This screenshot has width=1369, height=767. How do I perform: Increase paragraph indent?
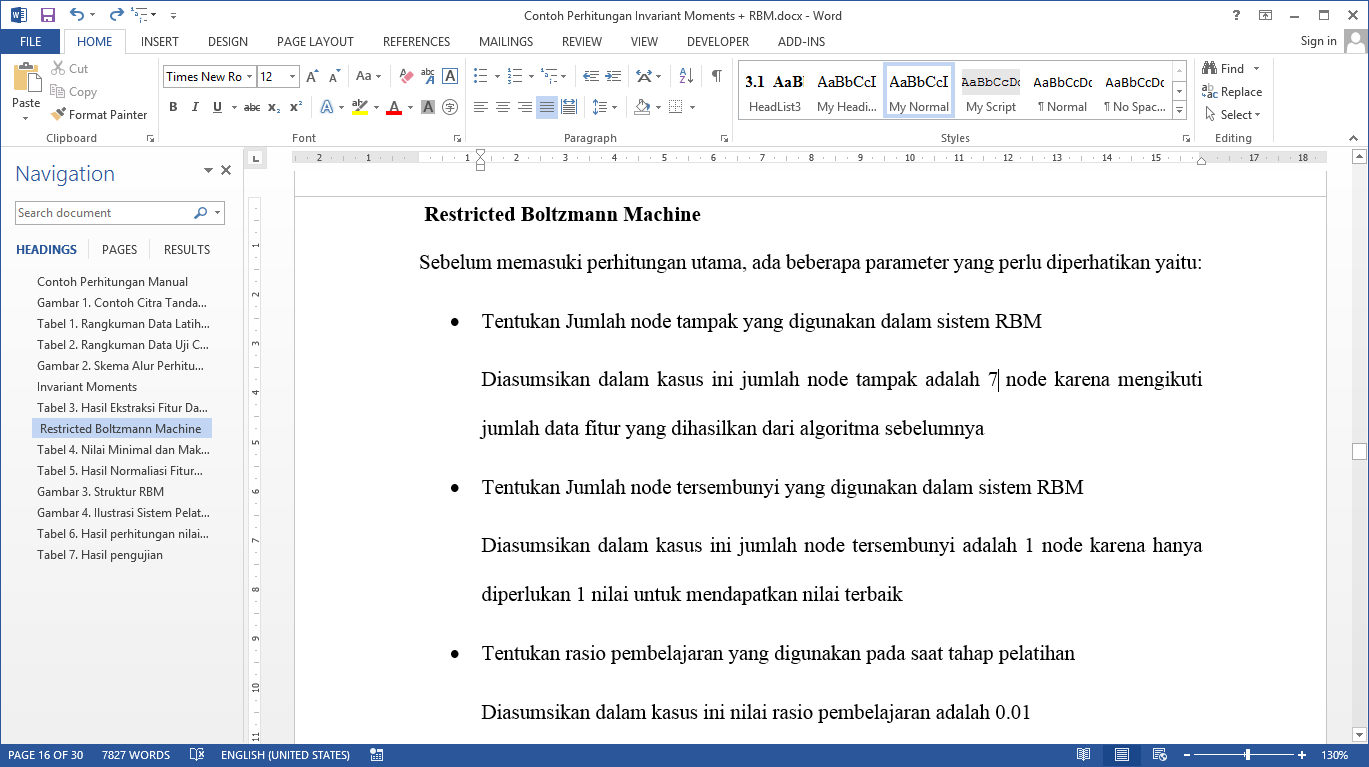(612, 76)
